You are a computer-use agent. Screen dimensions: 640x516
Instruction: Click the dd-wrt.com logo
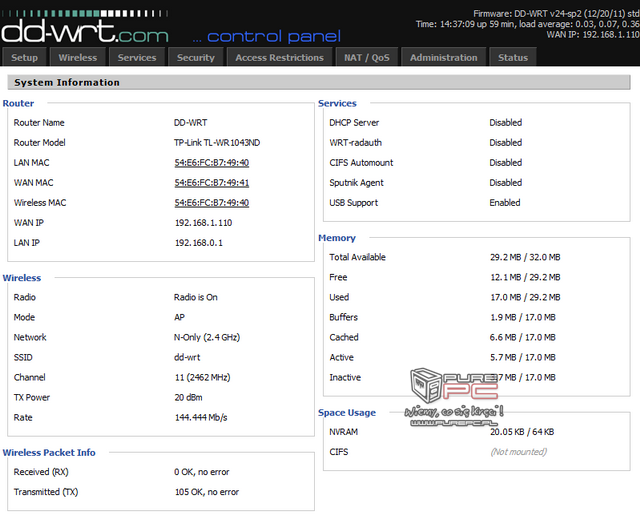[x=85, y=28]
